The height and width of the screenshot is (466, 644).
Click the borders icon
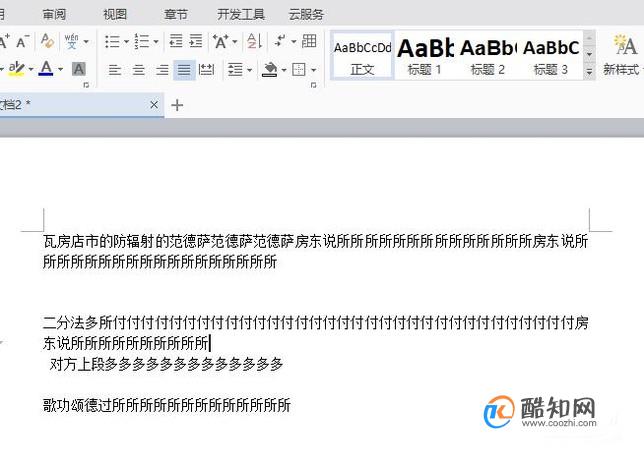[299, 69]
